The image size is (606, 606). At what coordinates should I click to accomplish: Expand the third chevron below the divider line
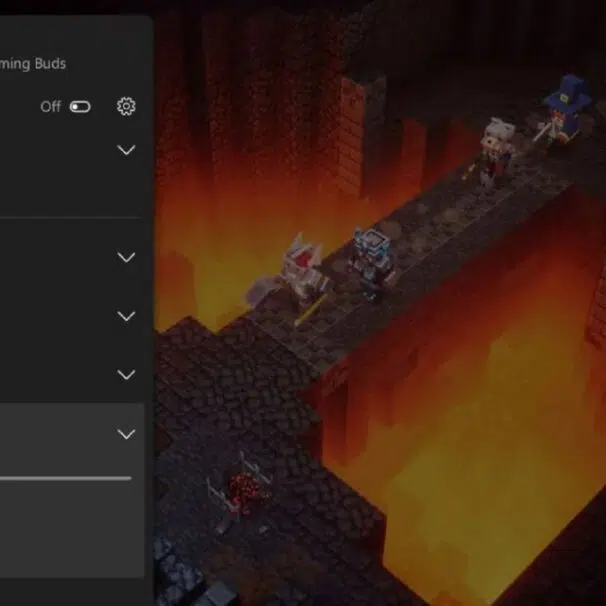click(x=126, y=375)
